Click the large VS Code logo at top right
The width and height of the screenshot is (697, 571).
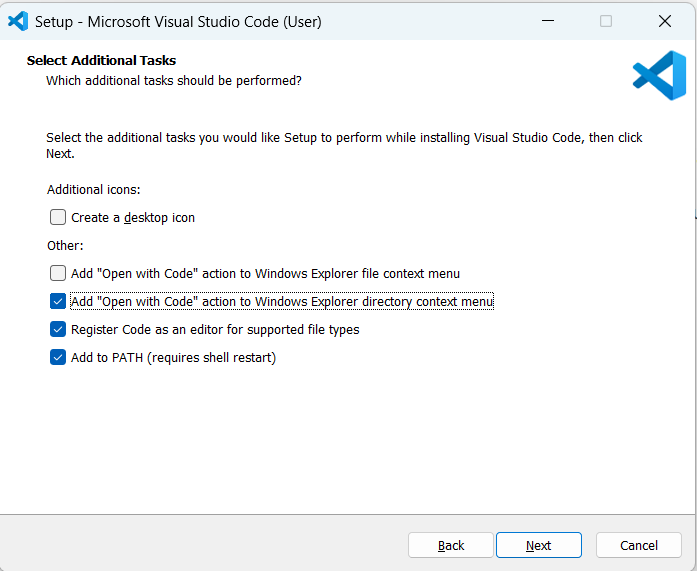tap(660, 75)
